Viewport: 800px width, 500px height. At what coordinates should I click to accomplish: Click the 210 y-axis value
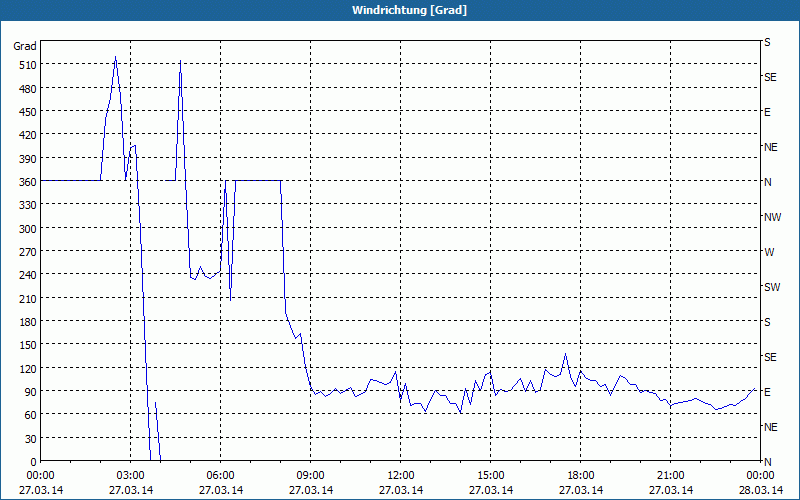[x=27, y=298]
